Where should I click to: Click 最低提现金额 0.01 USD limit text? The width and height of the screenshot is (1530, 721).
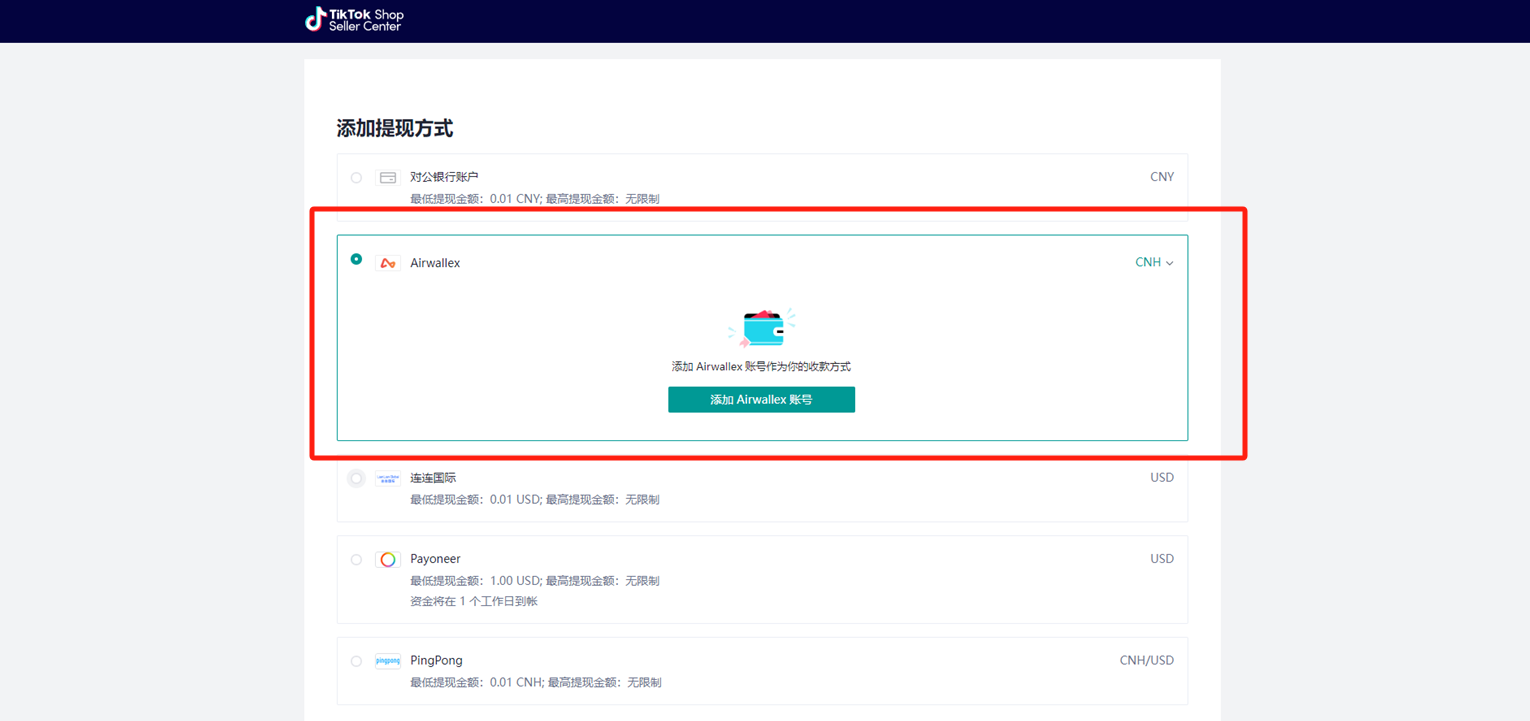pos(535,500)
